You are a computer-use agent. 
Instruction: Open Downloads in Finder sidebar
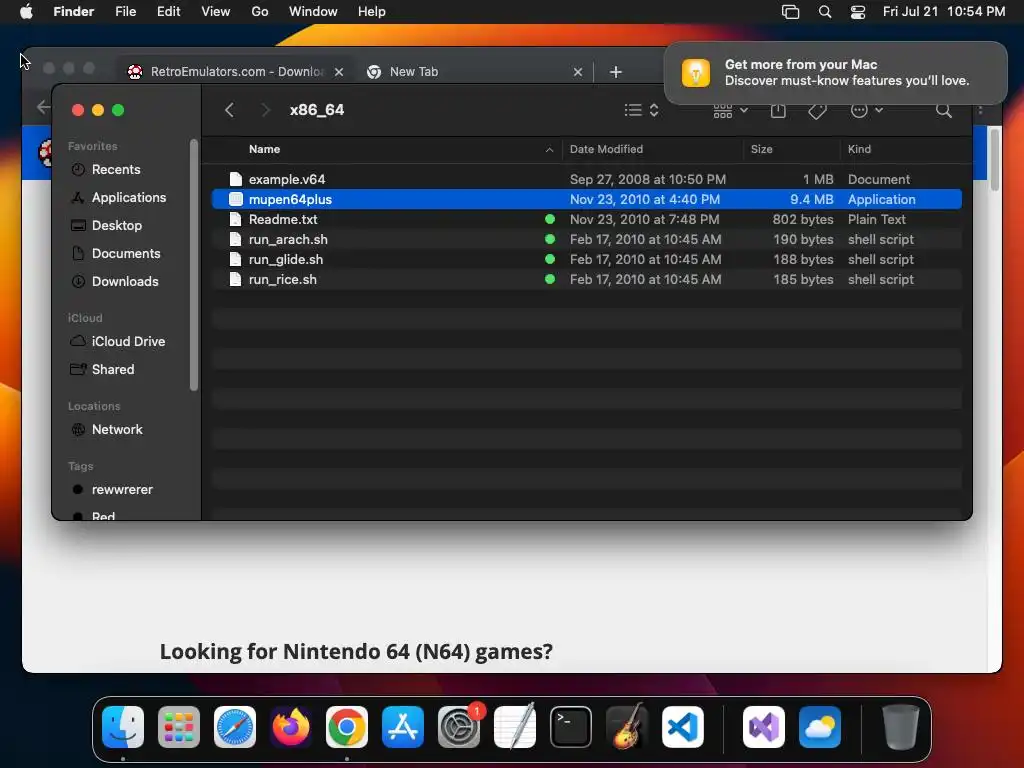click(114, 281)
